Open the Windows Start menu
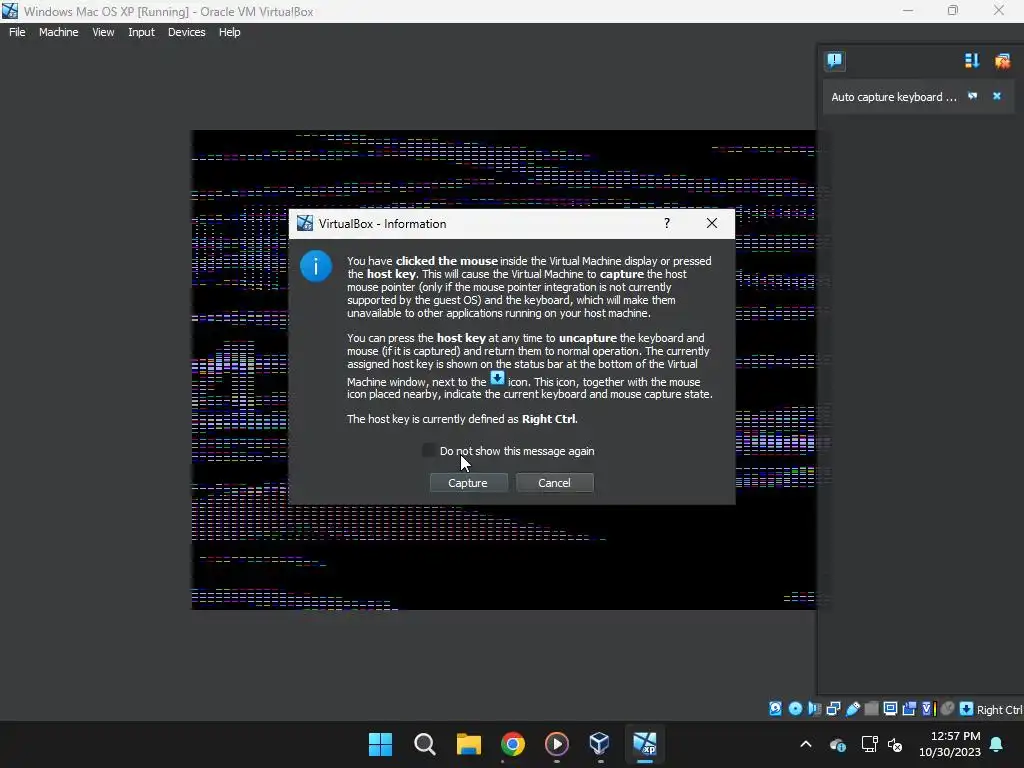This screenshot has width=1024, height=768. click(380, 744)
